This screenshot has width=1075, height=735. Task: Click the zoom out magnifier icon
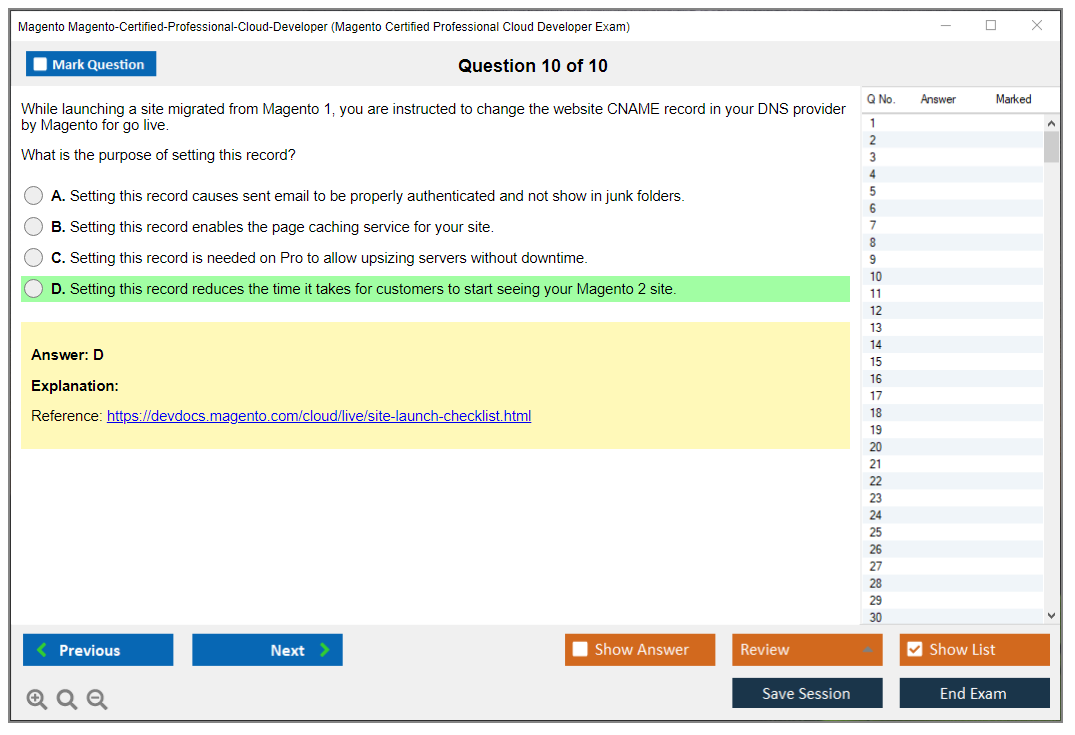click(x=97, y=700)
